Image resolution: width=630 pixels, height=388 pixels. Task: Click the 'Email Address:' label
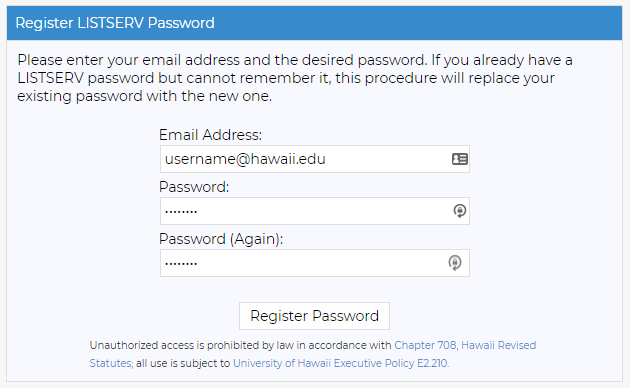210,135
